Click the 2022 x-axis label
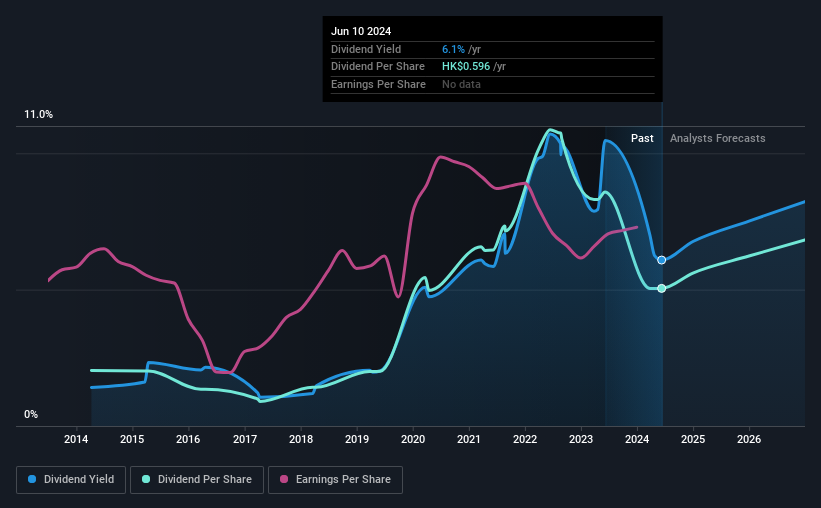Screen dimensions: 821x508 pyautogui.click(x=525, y=439)
